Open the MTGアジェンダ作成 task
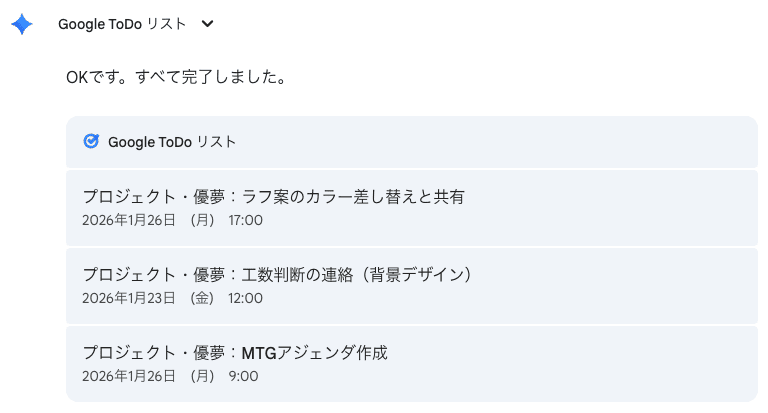This screenshot has width=768, height=413. [x=234, y=352]
